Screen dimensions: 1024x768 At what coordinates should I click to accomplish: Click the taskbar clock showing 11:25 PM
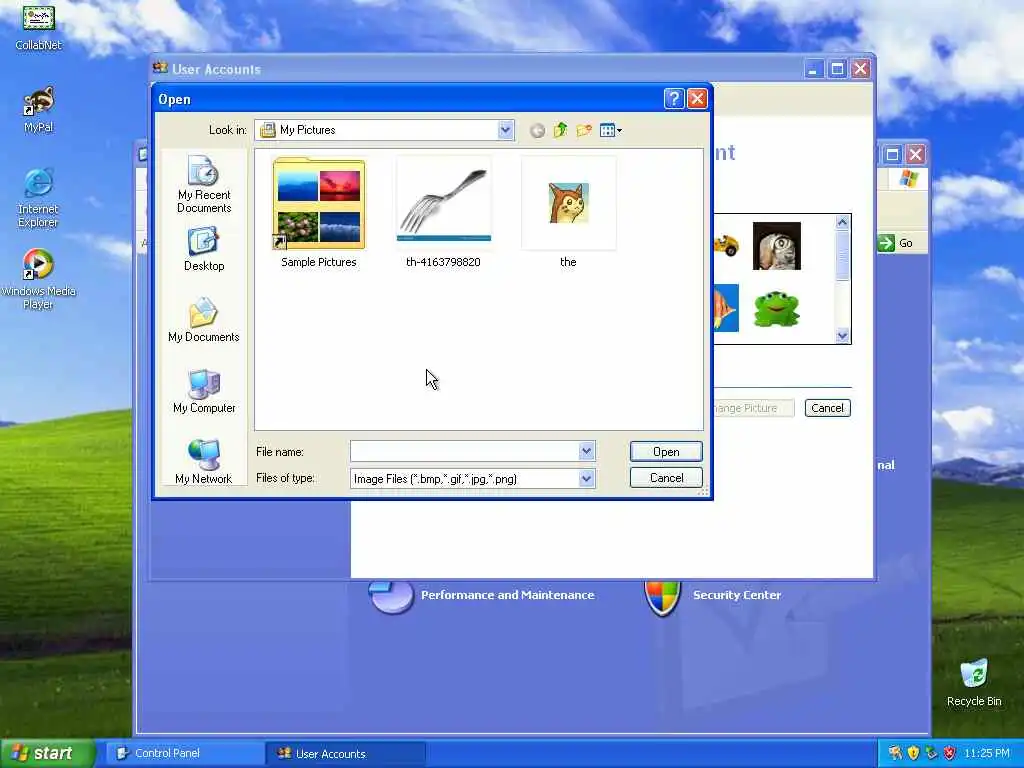pyautogui.click(x=987, y=754)
